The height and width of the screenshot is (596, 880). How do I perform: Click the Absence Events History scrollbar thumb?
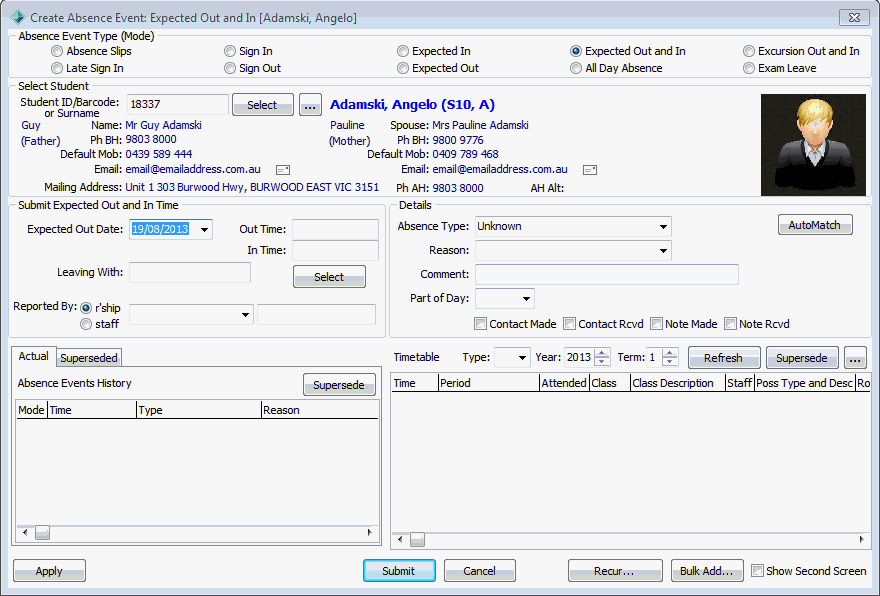tap(43, 532)
